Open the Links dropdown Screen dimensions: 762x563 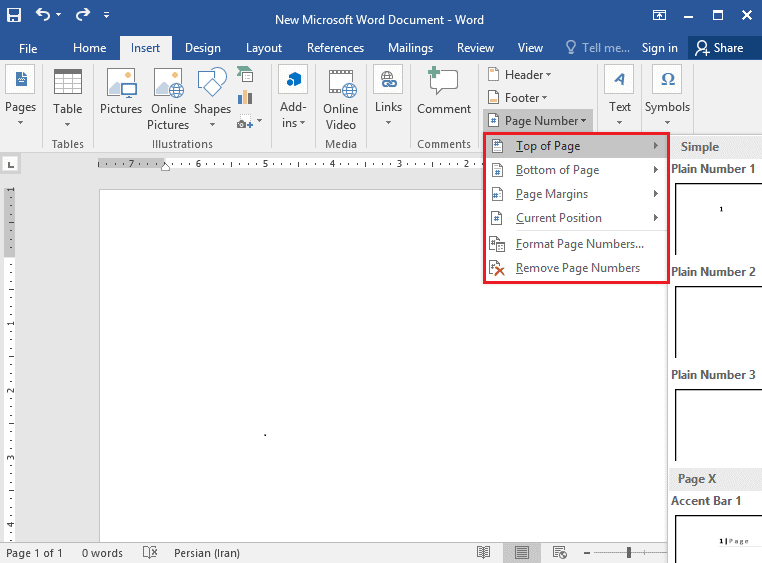(388, 96)
